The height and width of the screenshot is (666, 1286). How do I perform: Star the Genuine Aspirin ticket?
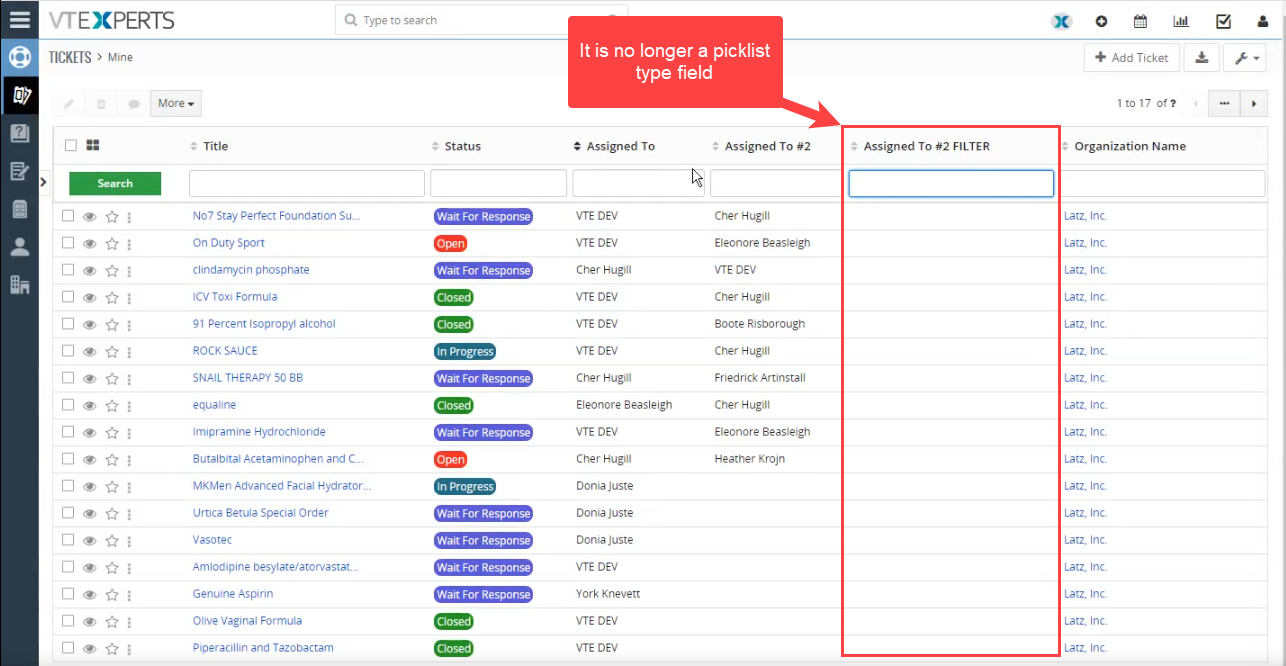click(112, 594)
